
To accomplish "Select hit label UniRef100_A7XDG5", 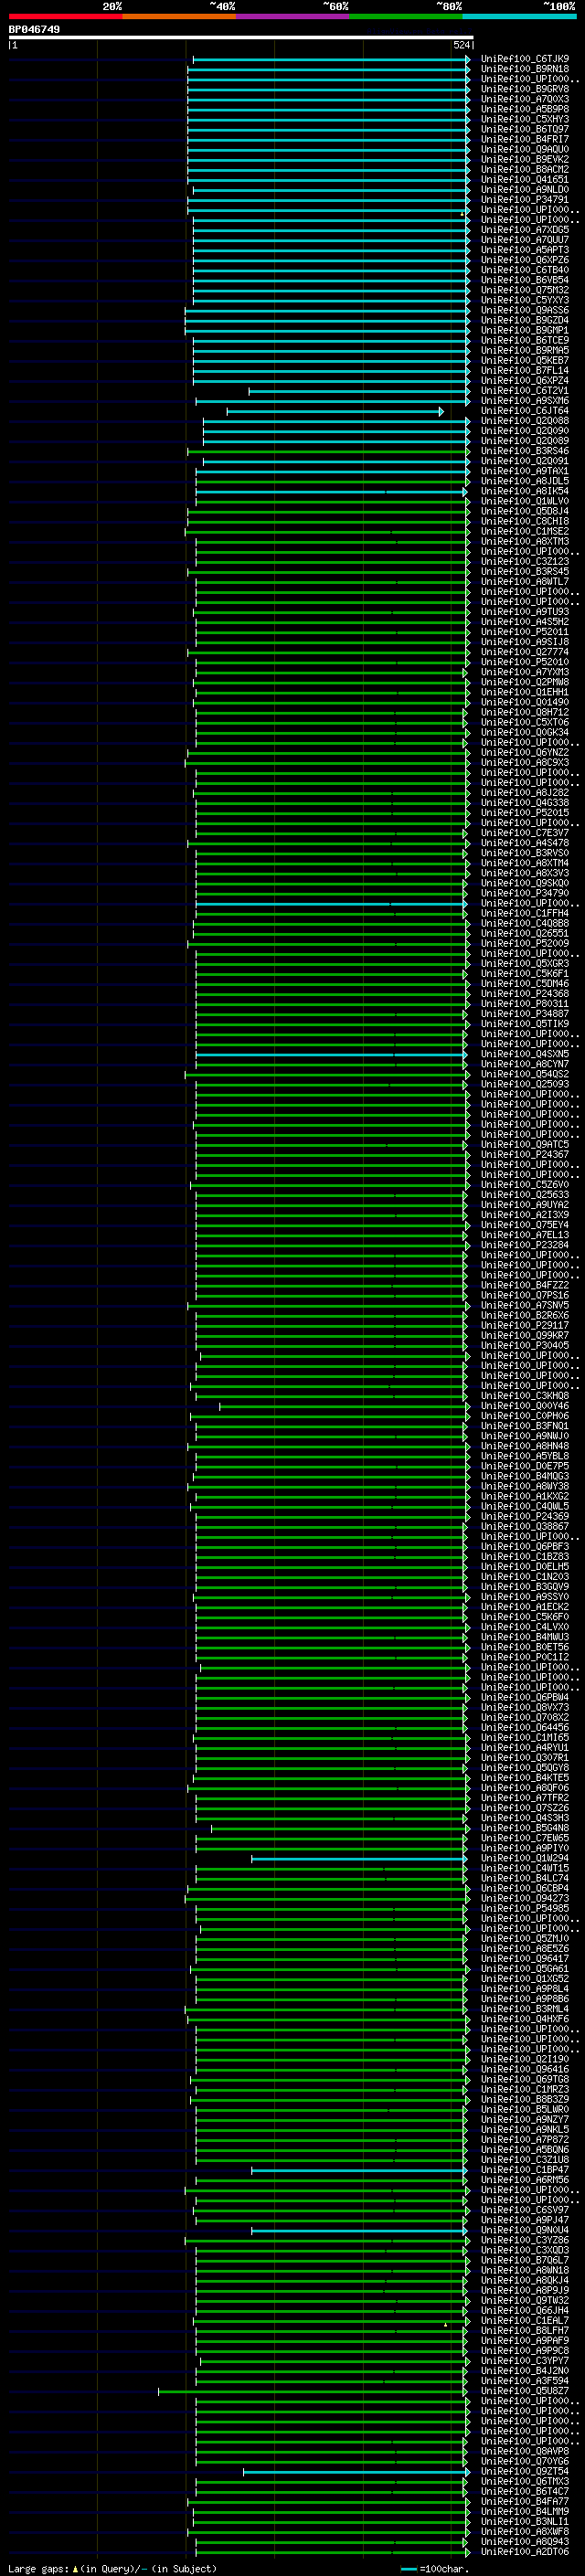I will coord(525,230).
